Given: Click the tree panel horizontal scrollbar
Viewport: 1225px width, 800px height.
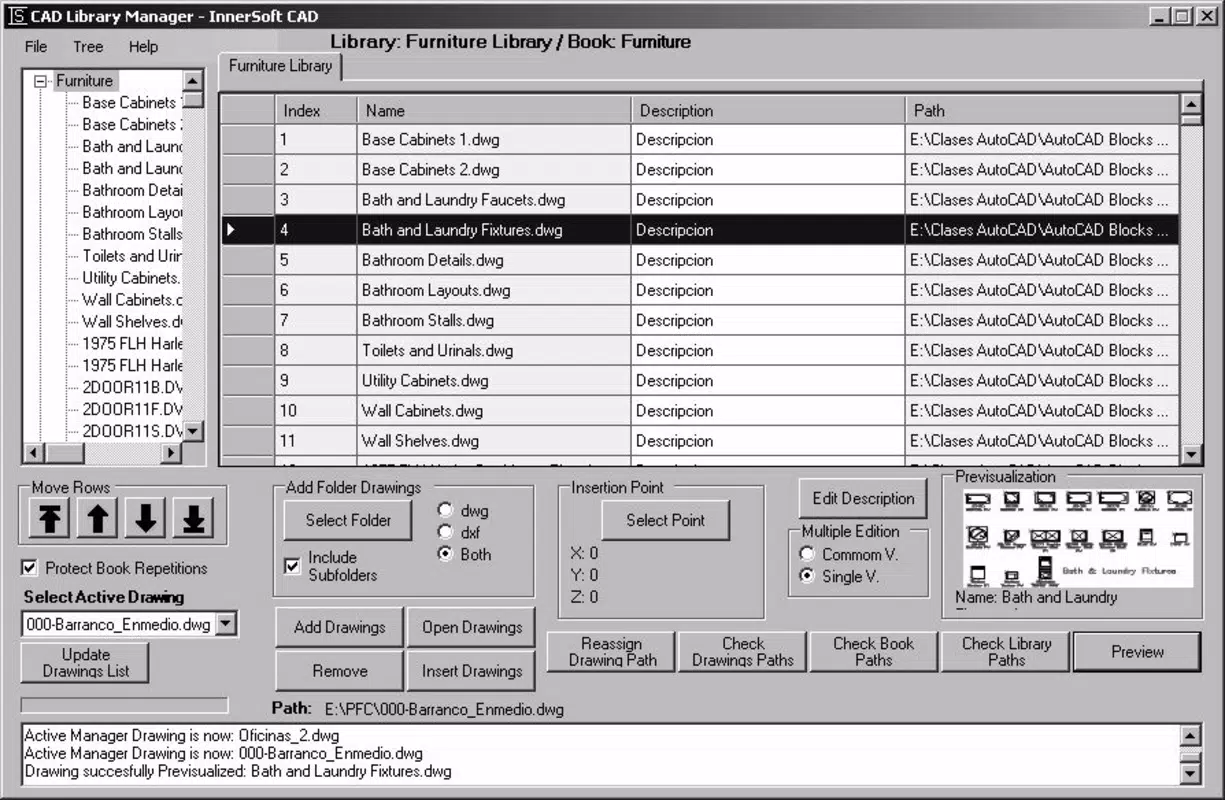Looking at the screenshot, I should pyautogui.click(x=103, y=453).
